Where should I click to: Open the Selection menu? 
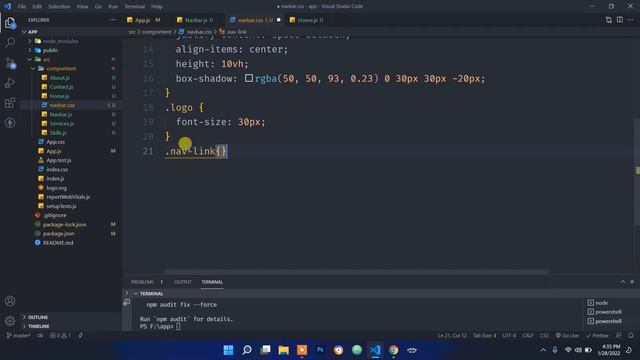pos(59,7)
